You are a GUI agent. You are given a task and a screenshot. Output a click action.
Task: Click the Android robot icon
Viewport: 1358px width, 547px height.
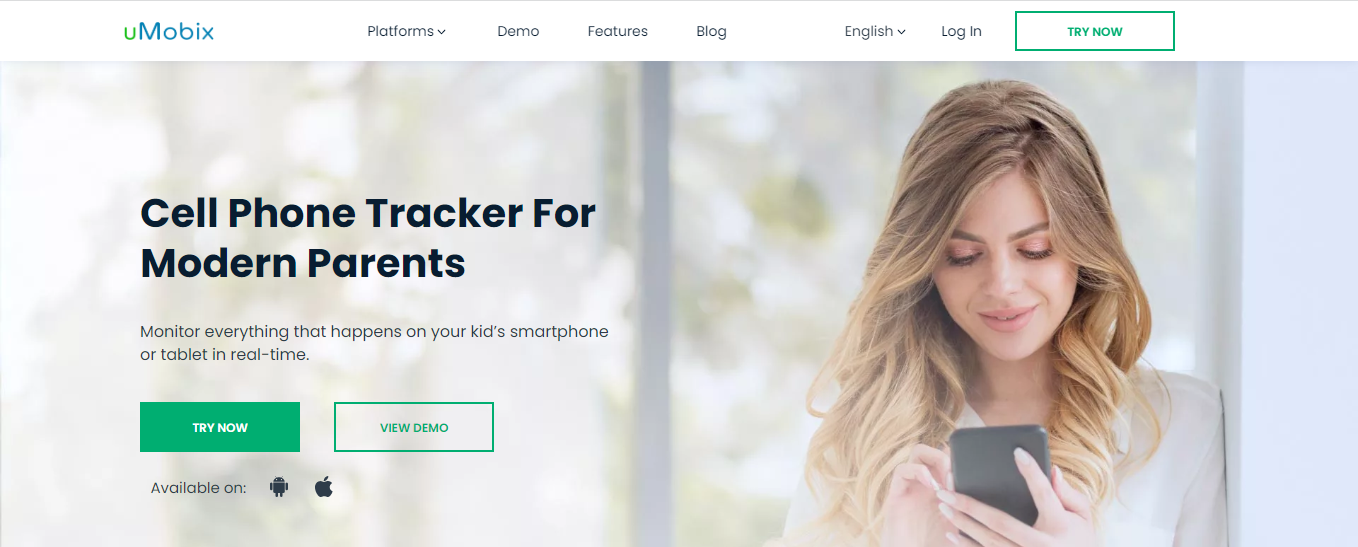[279, 487]
